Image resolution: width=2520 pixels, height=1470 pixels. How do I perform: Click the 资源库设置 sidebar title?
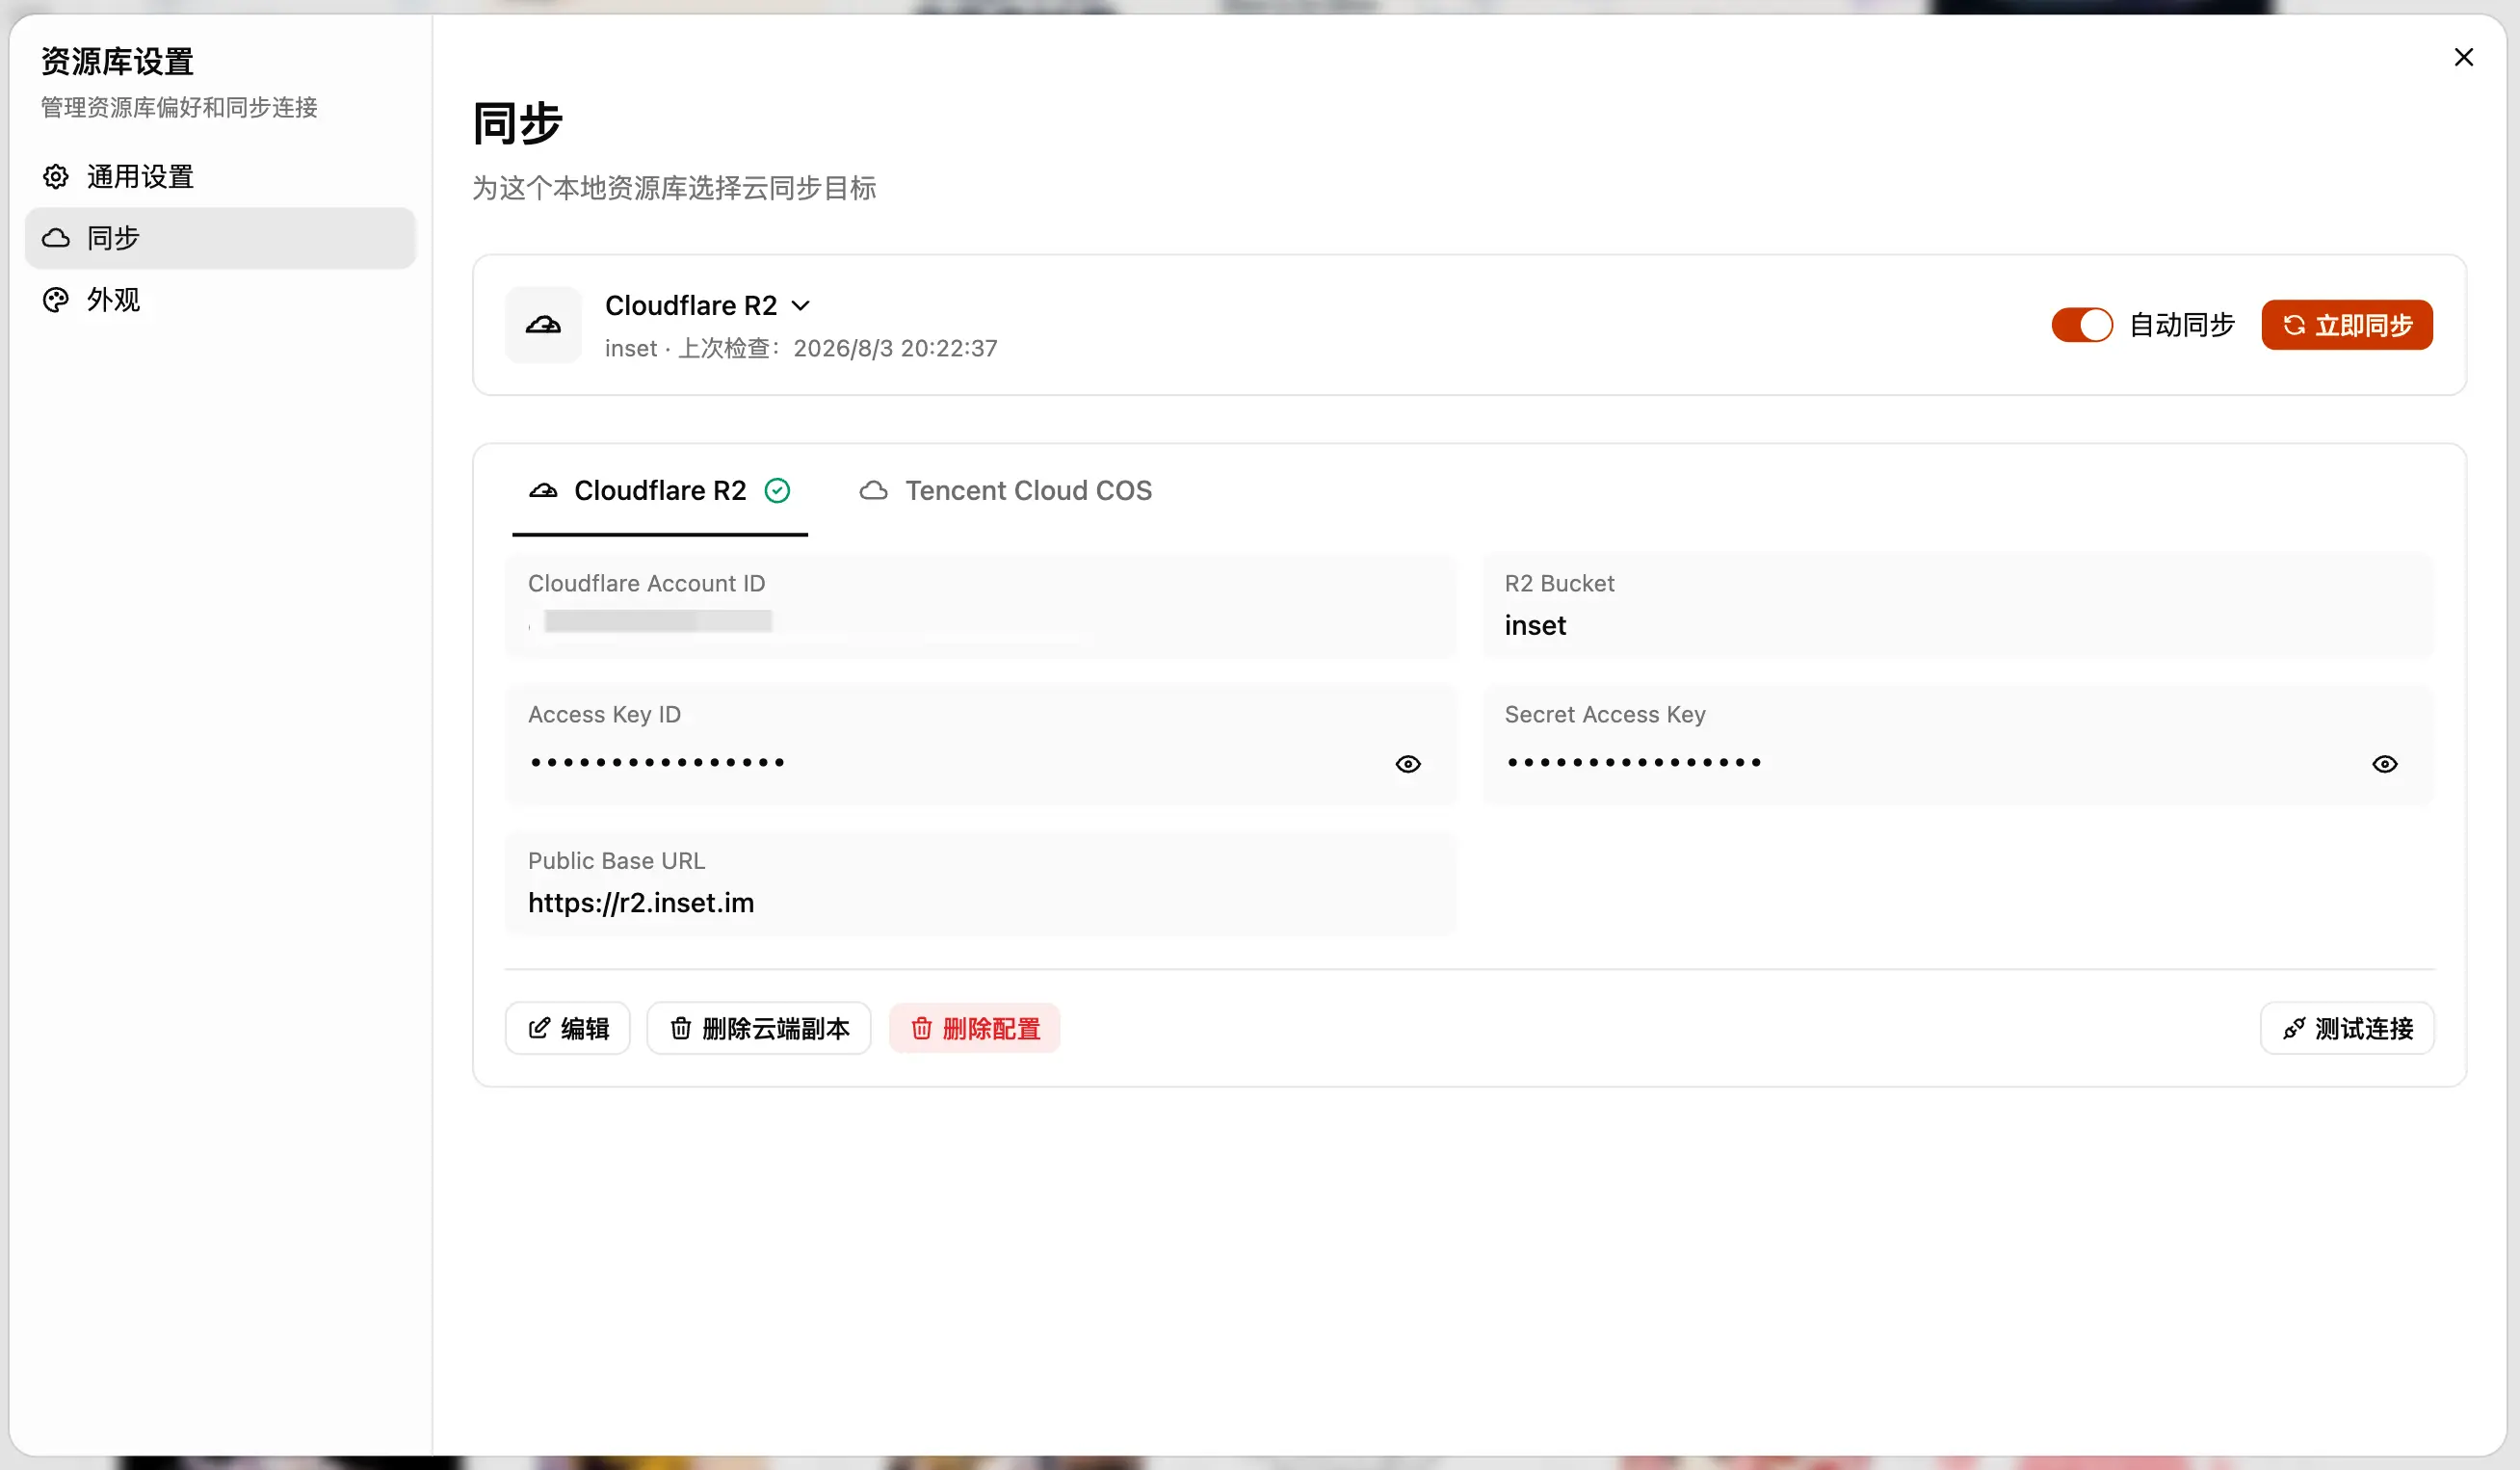coord(117,62)
